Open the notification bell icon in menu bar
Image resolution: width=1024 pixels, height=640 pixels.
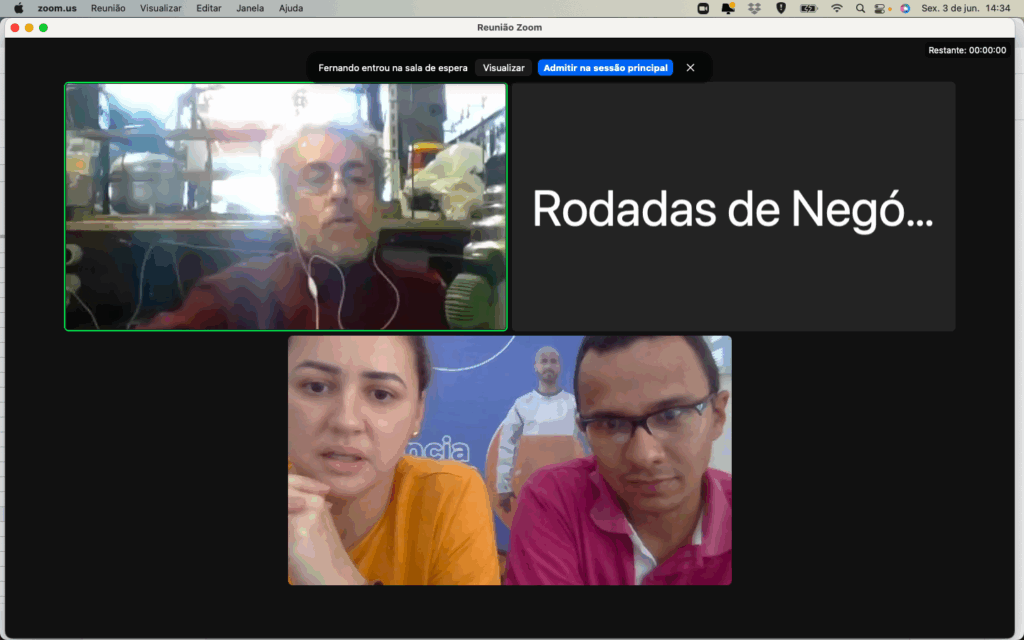729,8
